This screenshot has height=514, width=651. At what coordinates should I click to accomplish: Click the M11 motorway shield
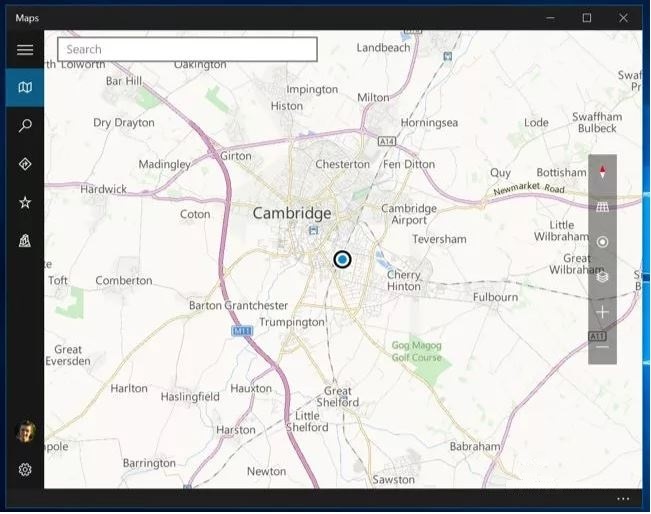[242, 331]
